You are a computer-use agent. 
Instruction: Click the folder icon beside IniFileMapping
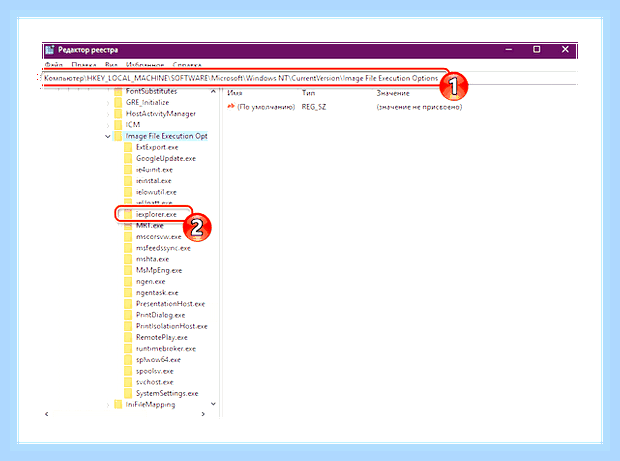tap(118, 404)
